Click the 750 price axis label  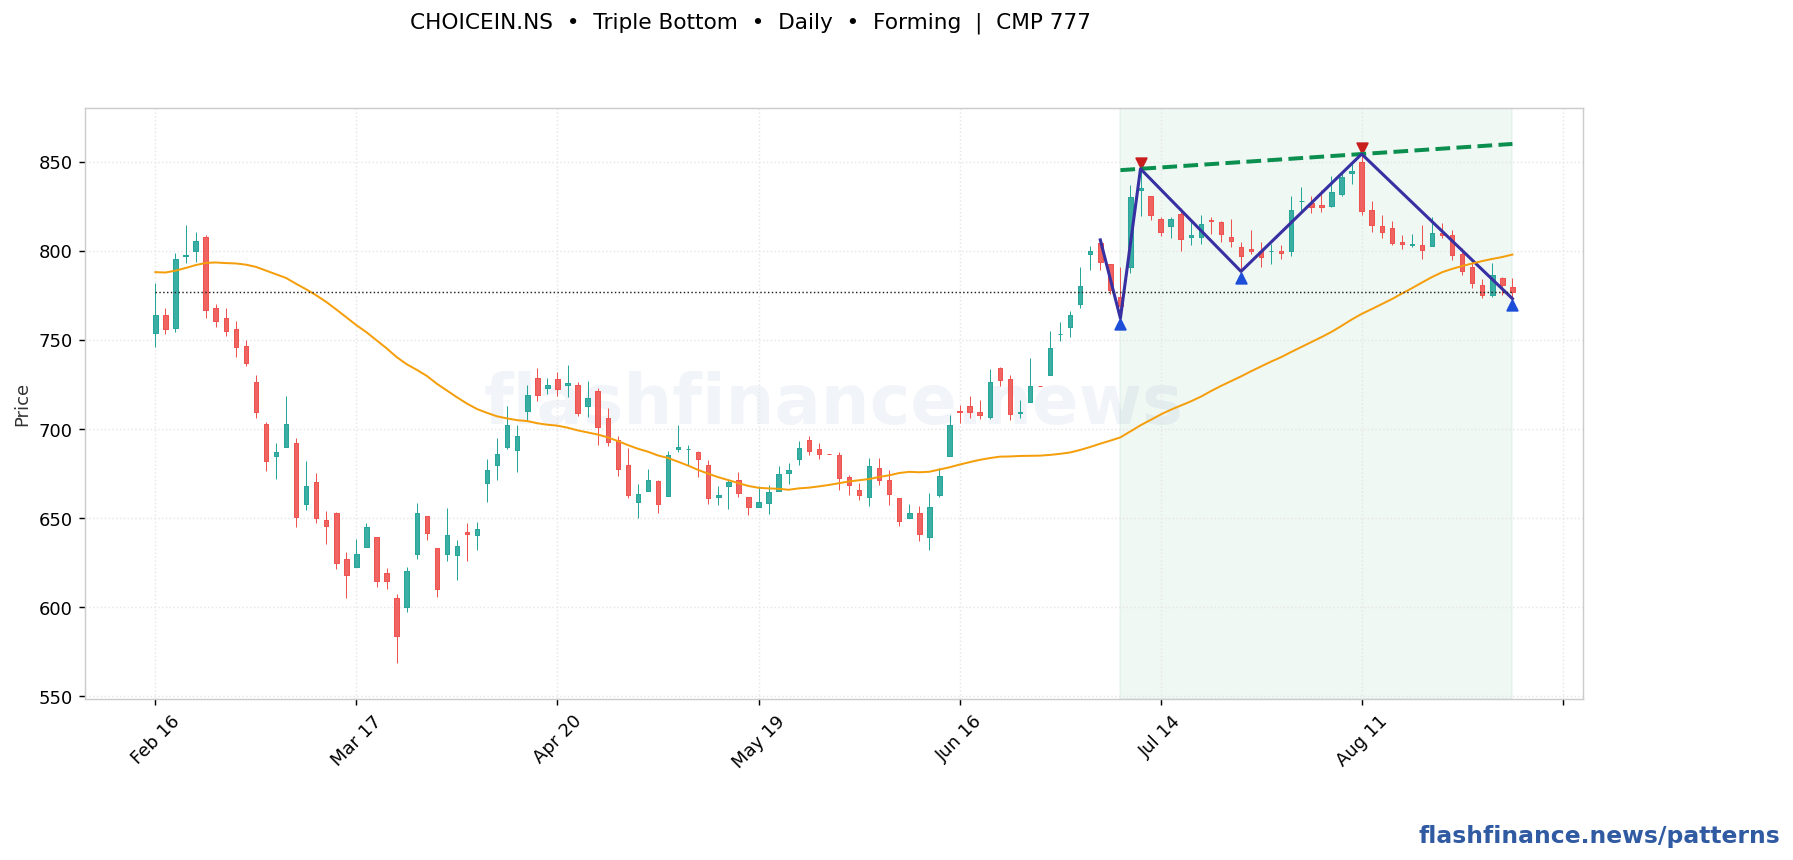(x=58, y=341)
